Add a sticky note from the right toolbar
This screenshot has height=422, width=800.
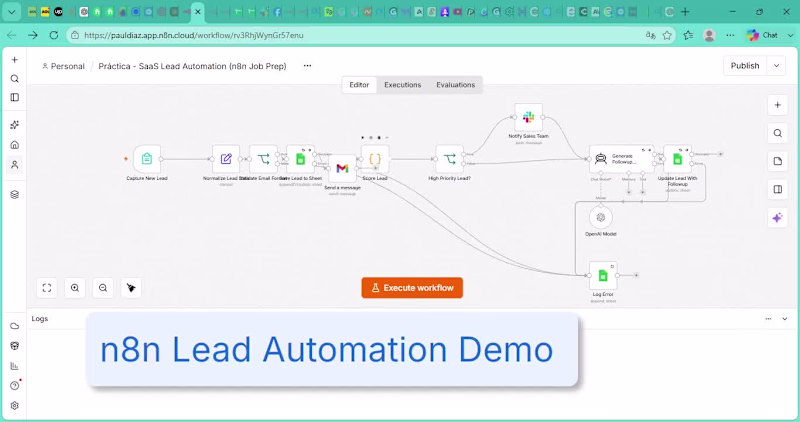coord(778,161)
